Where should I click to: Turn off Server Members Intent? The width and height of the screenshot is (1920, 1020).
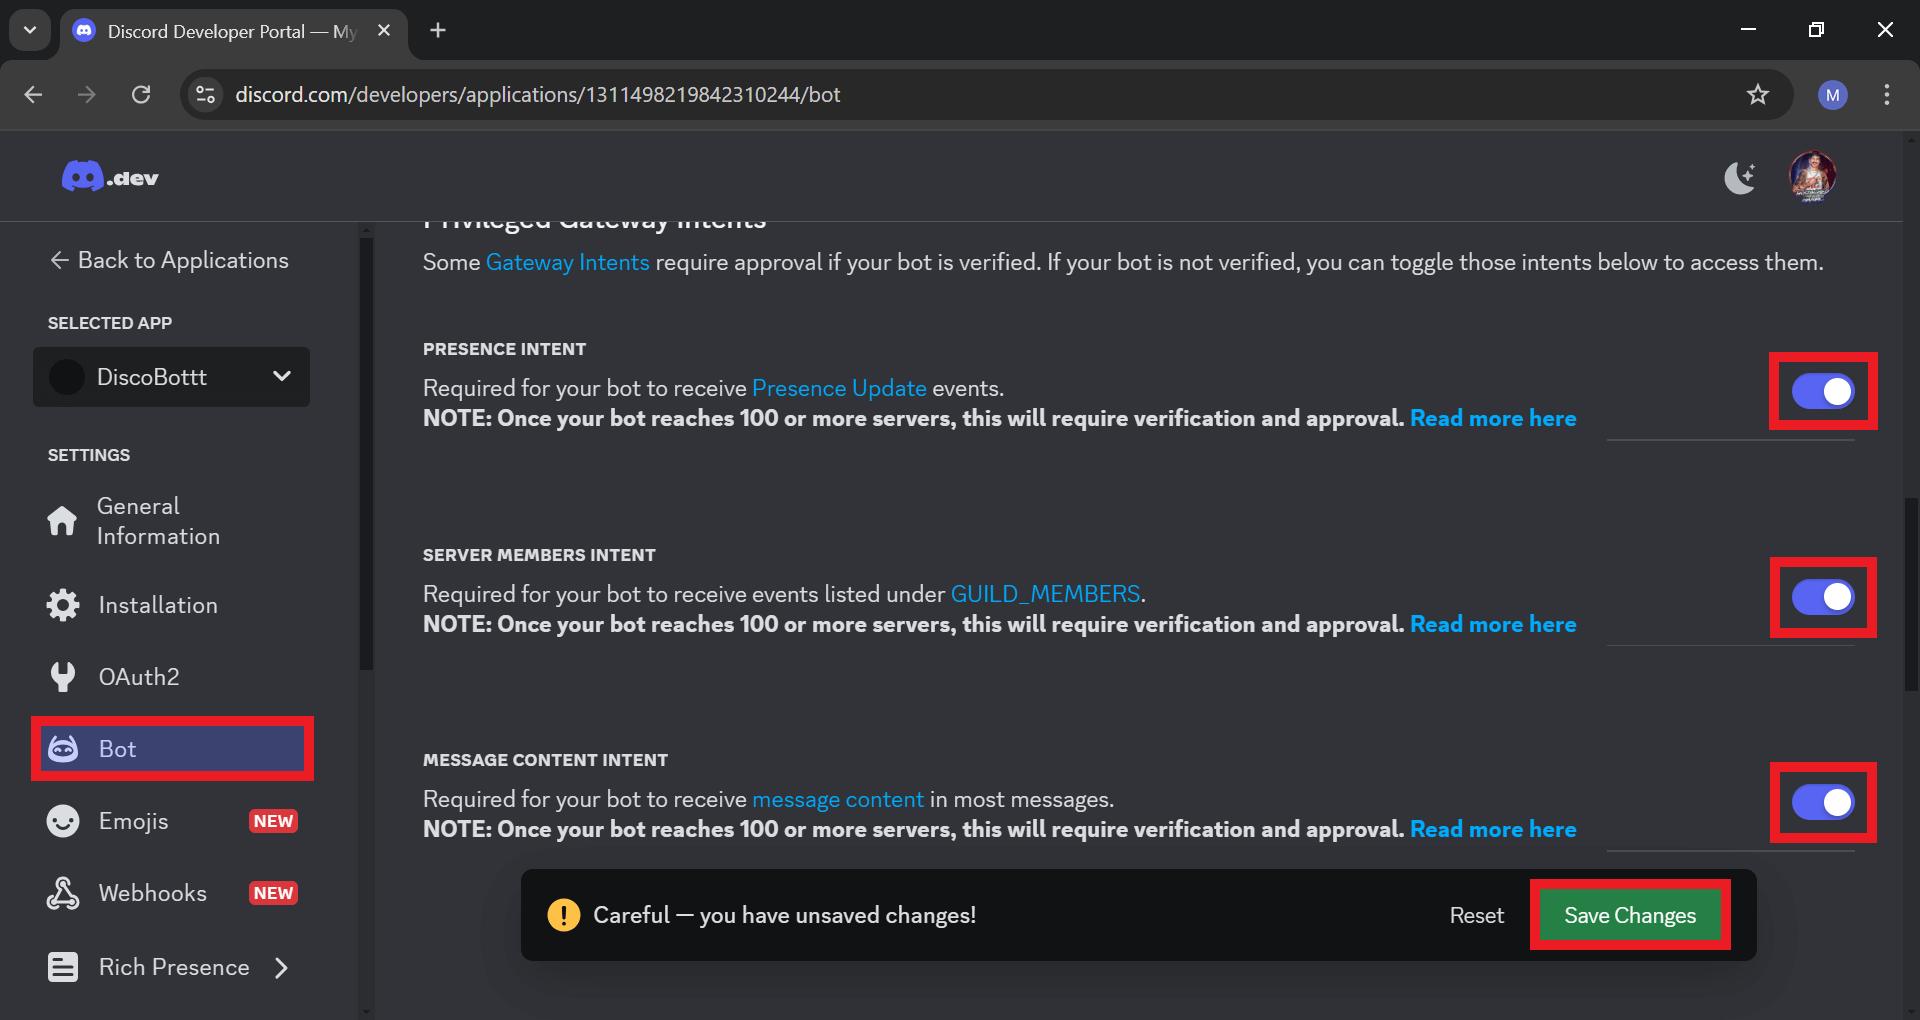click(x=1822, y=597)
